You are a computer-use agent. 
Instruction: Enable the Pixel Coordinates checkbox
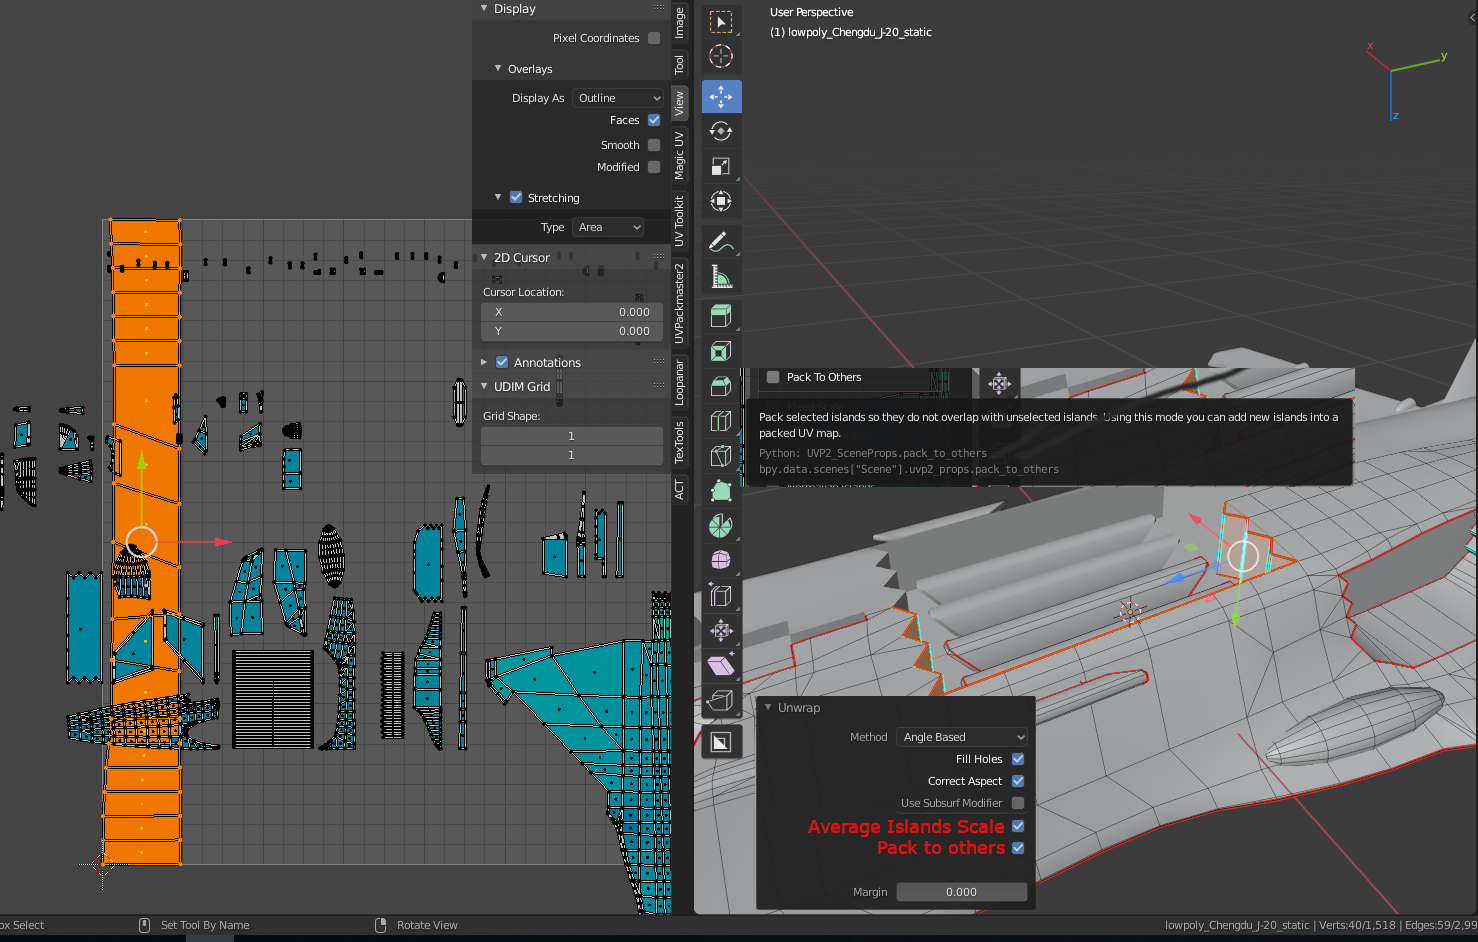click(x=654, y=38)
